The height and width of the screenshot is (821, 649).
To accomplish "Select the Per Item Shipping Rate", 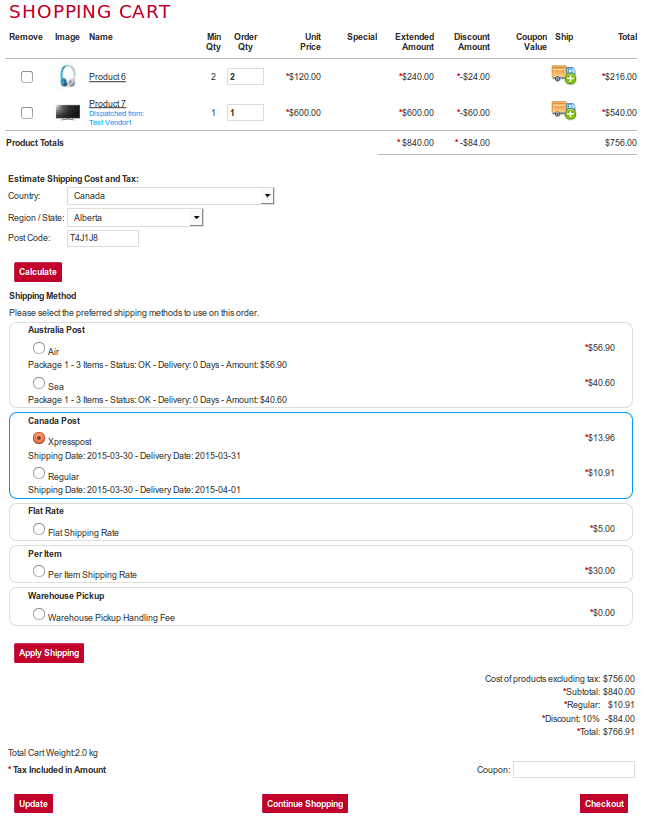I will (38, 572).
